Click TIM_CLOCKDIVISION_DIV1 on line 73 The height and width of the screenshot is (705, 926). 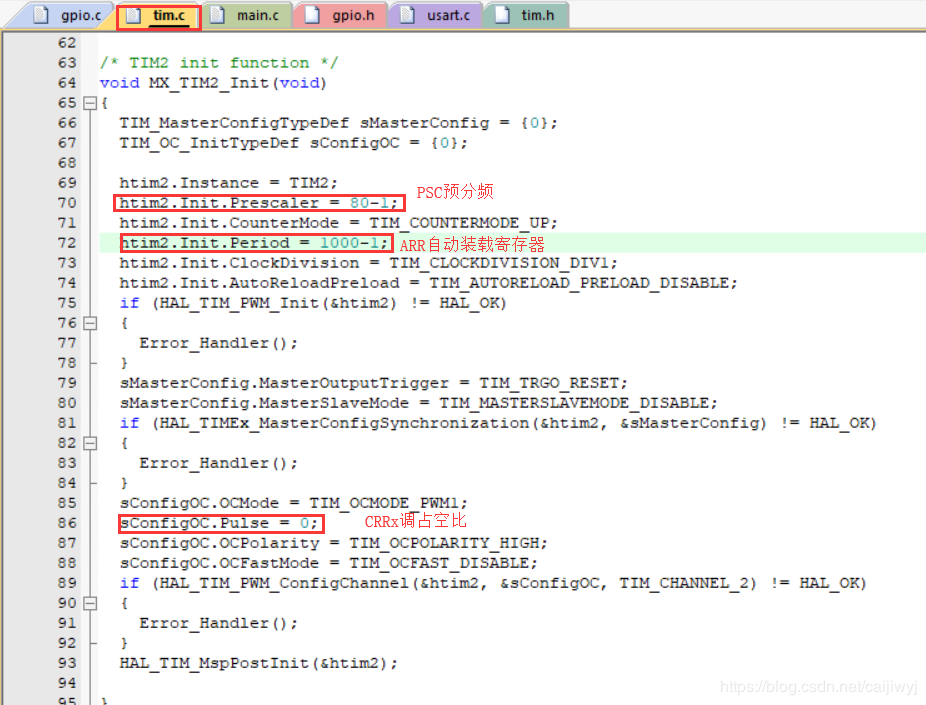coord(500,263)
